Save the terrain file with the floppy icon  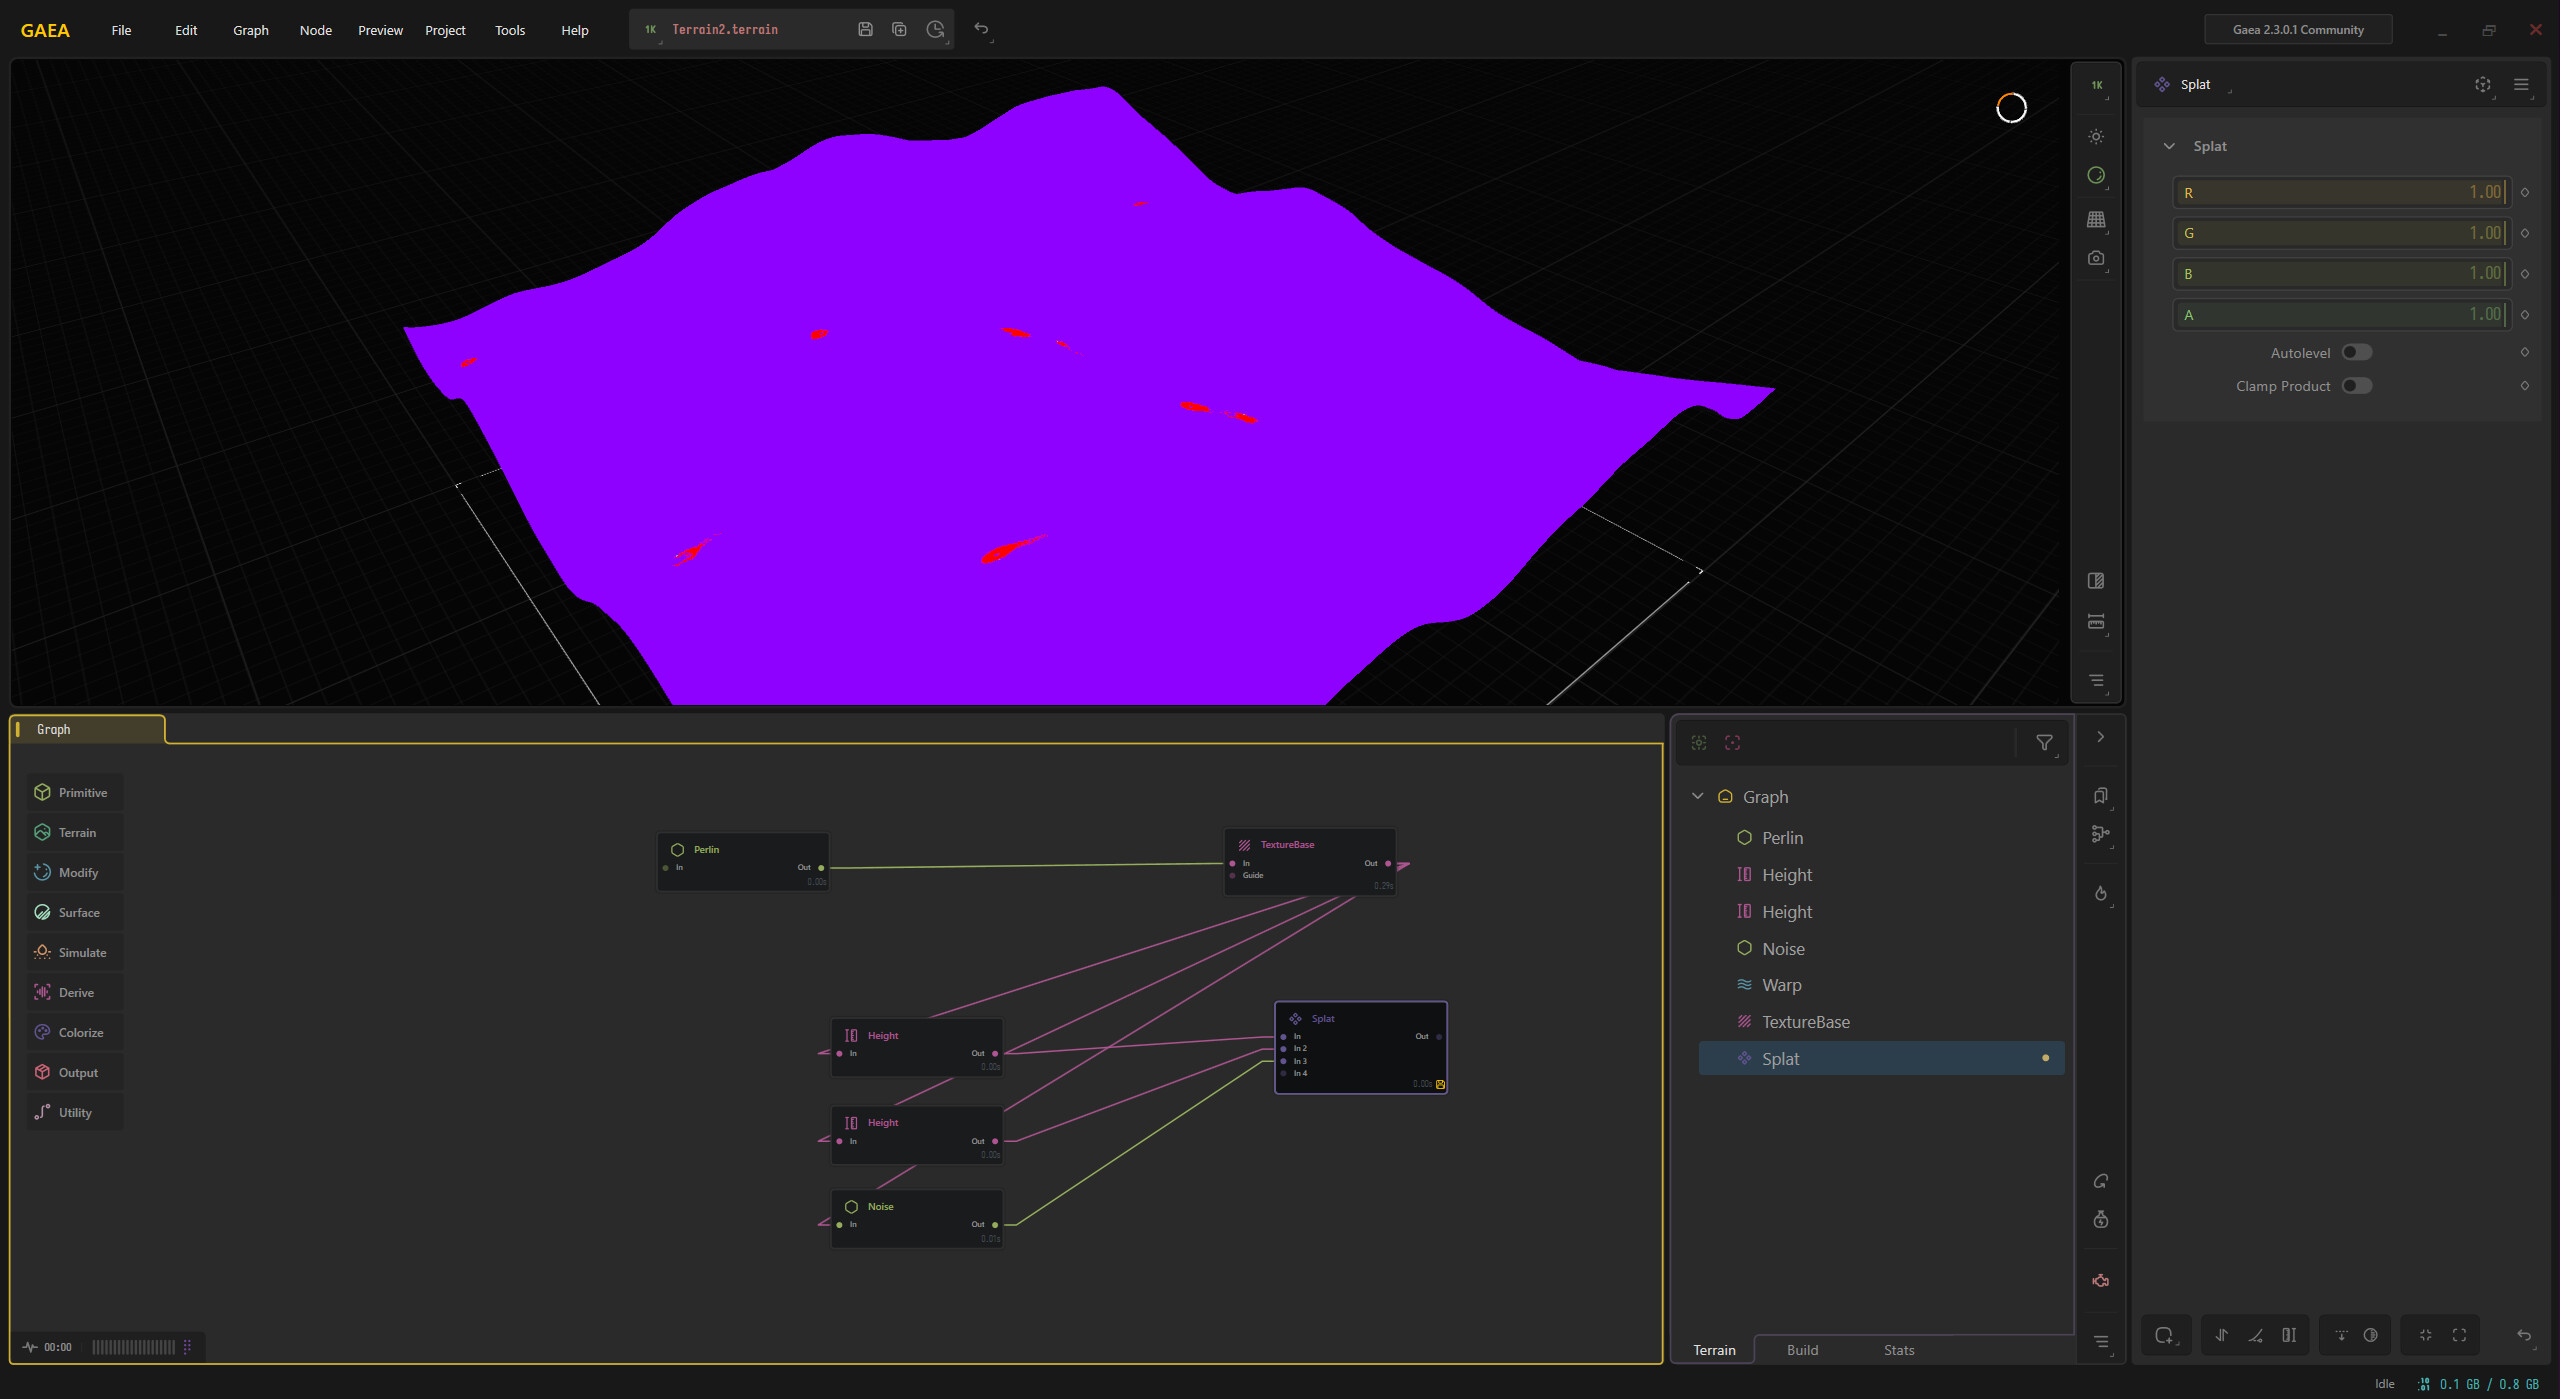(865, 30)
